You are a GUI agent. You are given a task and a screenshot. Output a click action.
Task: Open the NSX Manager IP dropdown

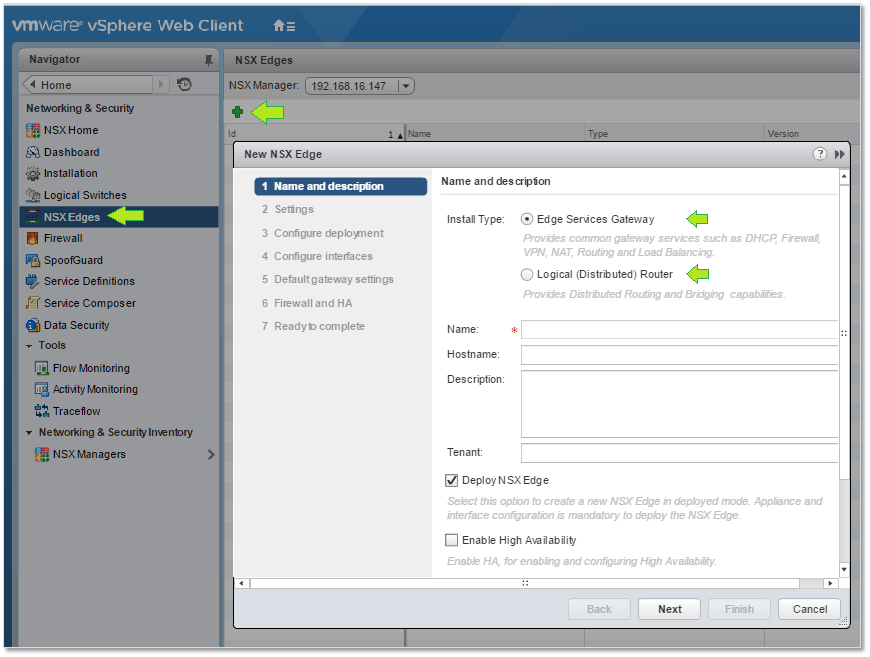pos(406,86)
